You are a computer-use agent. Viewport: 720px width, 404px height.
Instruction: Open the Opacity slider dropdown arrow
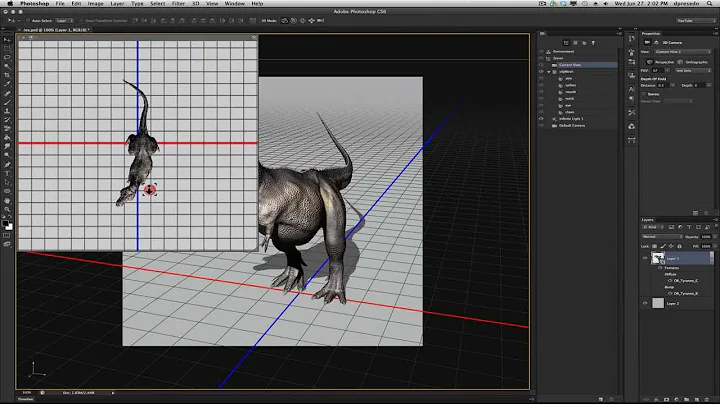[715, 237]
